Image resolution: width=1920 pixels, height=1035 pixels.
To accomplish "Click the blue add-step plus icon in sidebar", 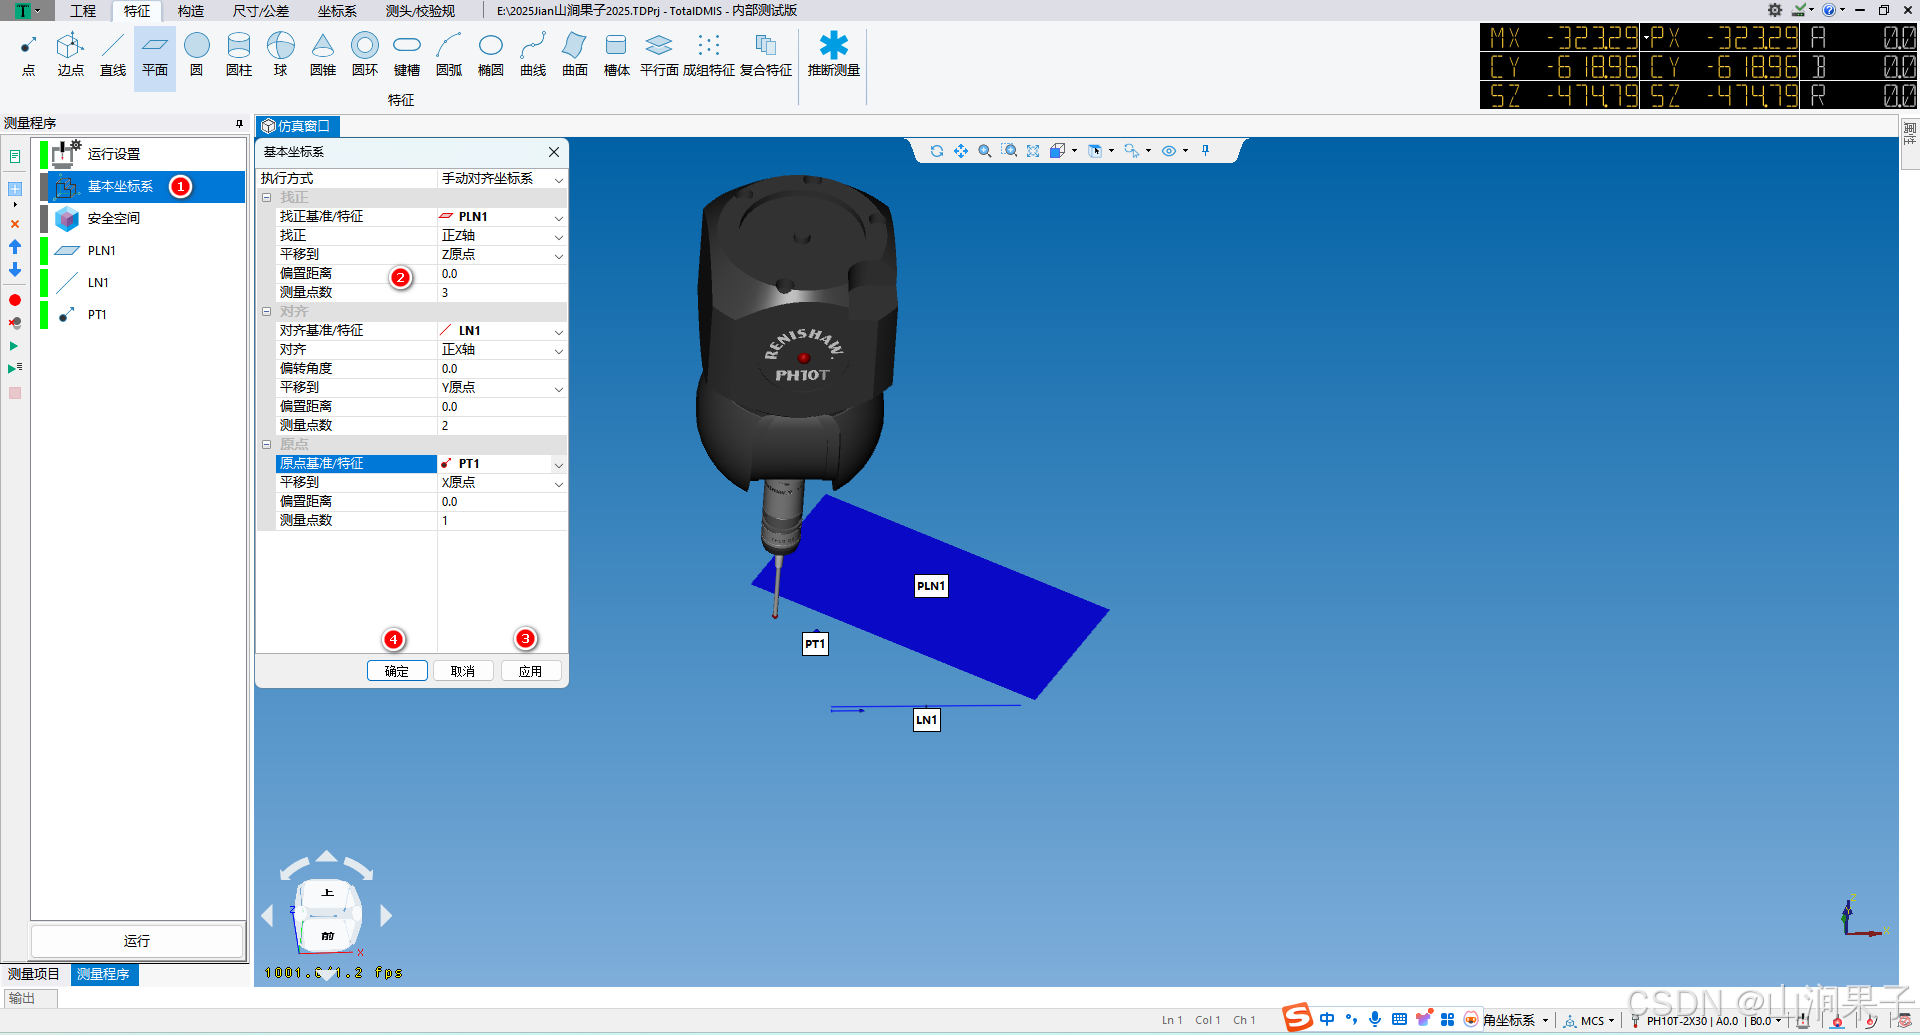I will click(15, 189).
